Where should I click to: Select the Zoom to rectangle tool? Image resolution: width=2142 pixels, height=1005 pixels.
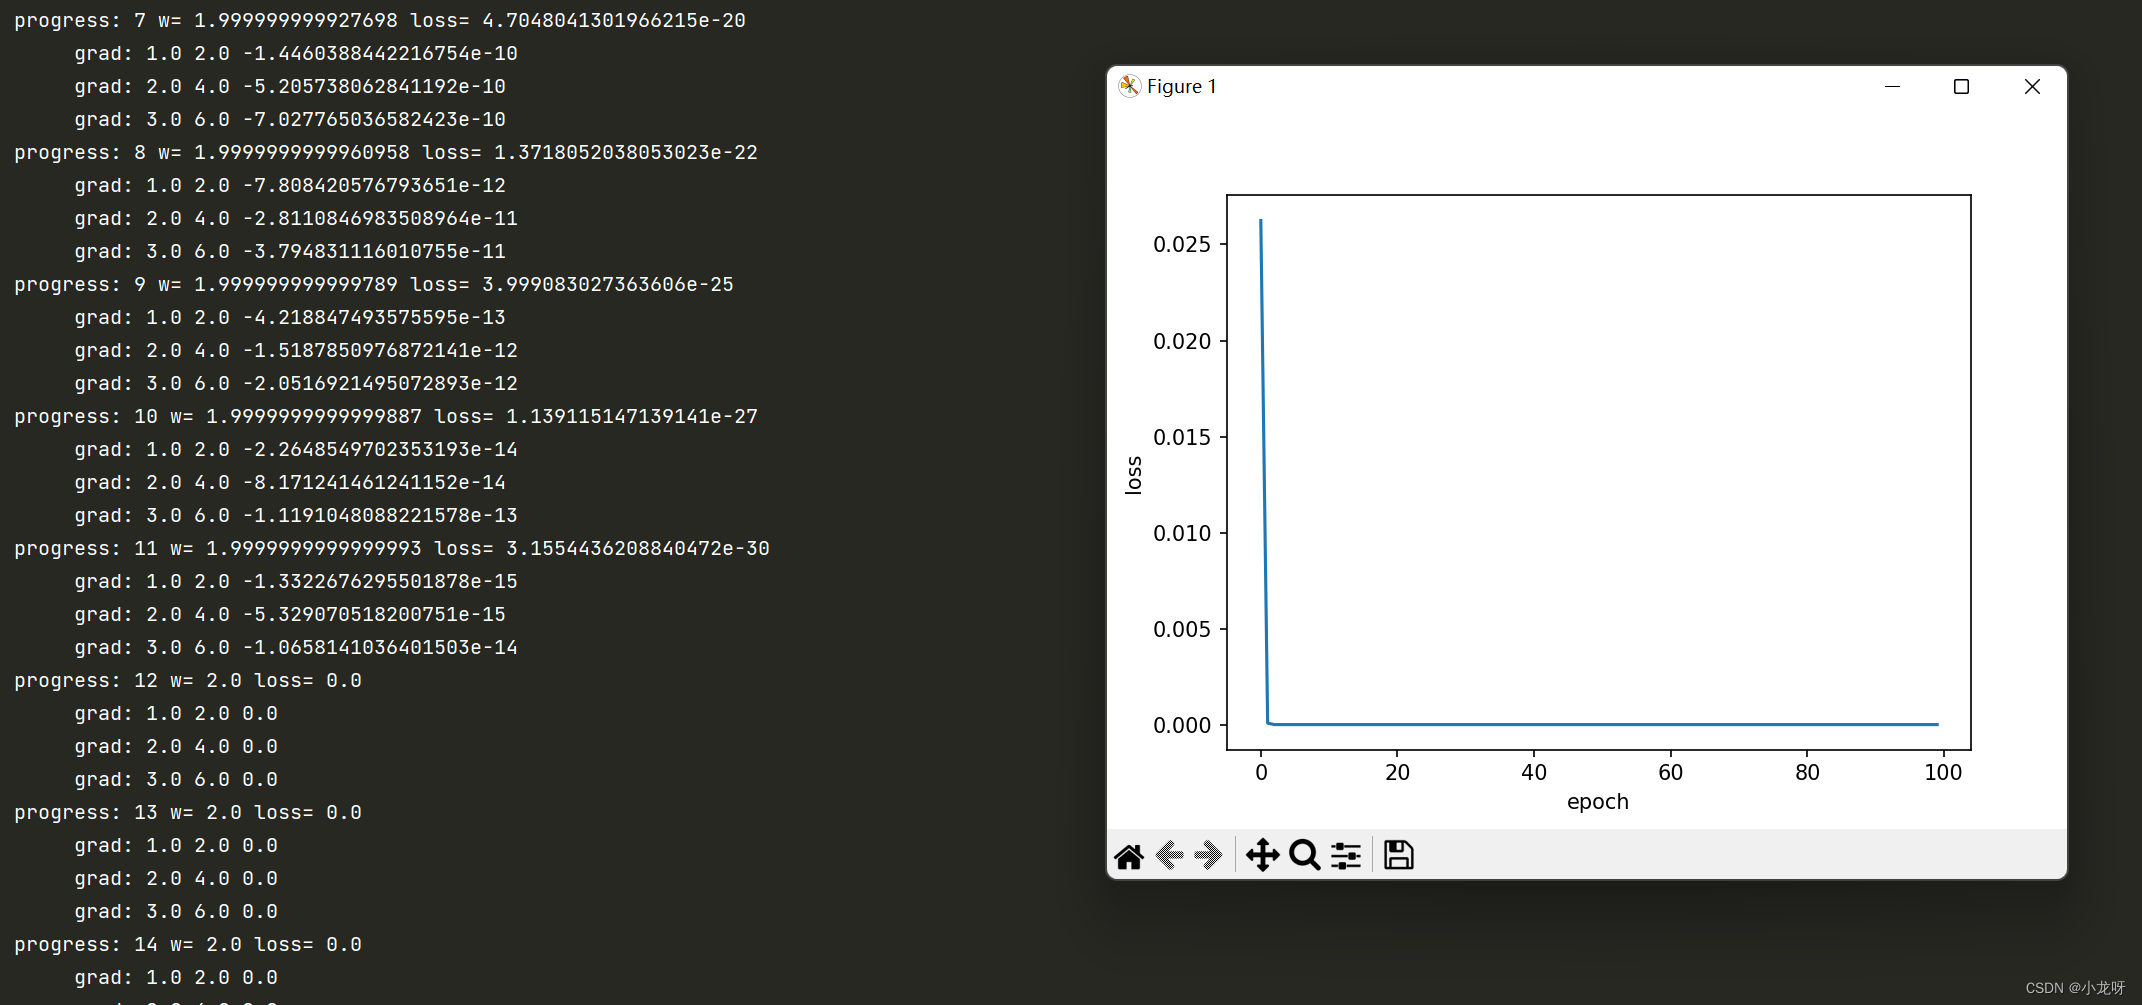point(1305,855)
